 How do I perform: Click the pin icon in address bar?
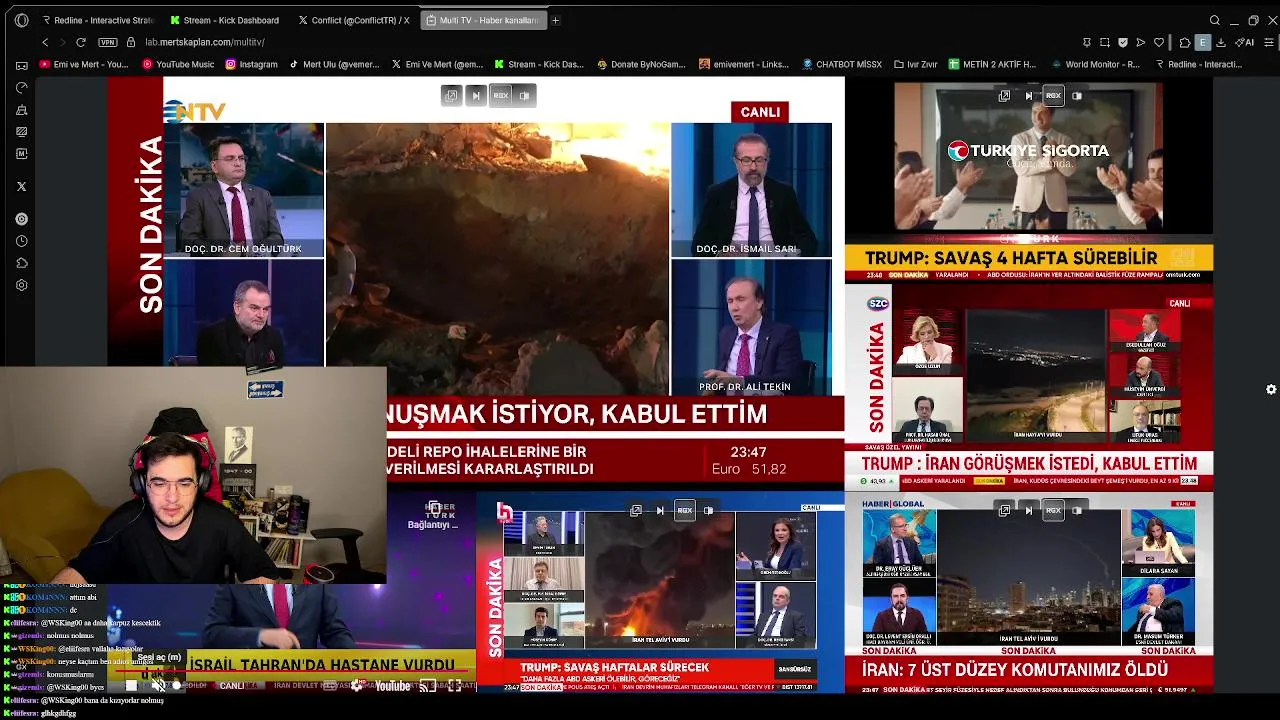coord(1087,42)
